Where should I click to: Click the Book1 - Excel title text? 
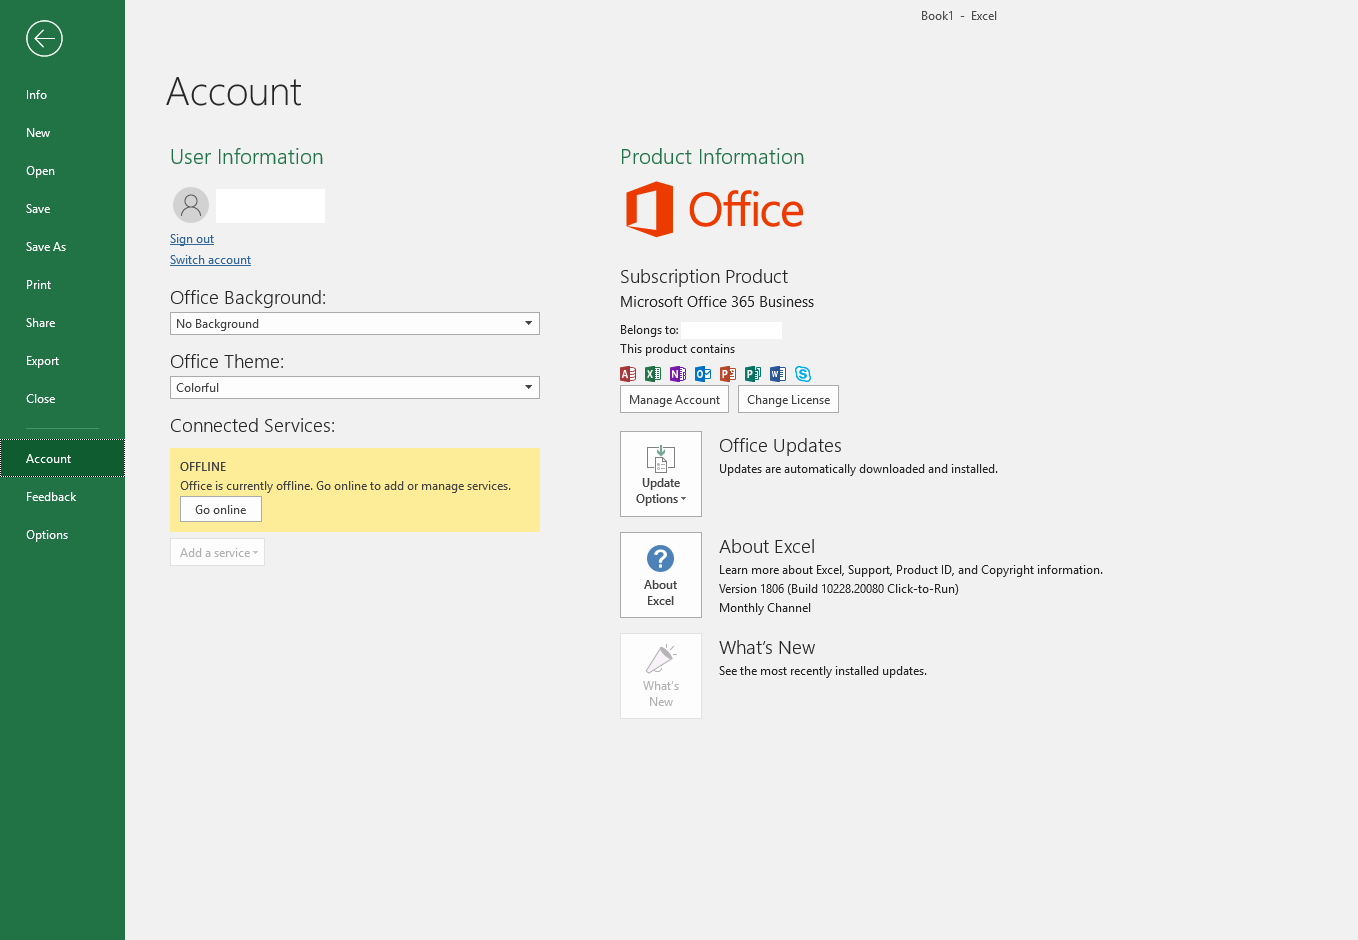point(959,16)
